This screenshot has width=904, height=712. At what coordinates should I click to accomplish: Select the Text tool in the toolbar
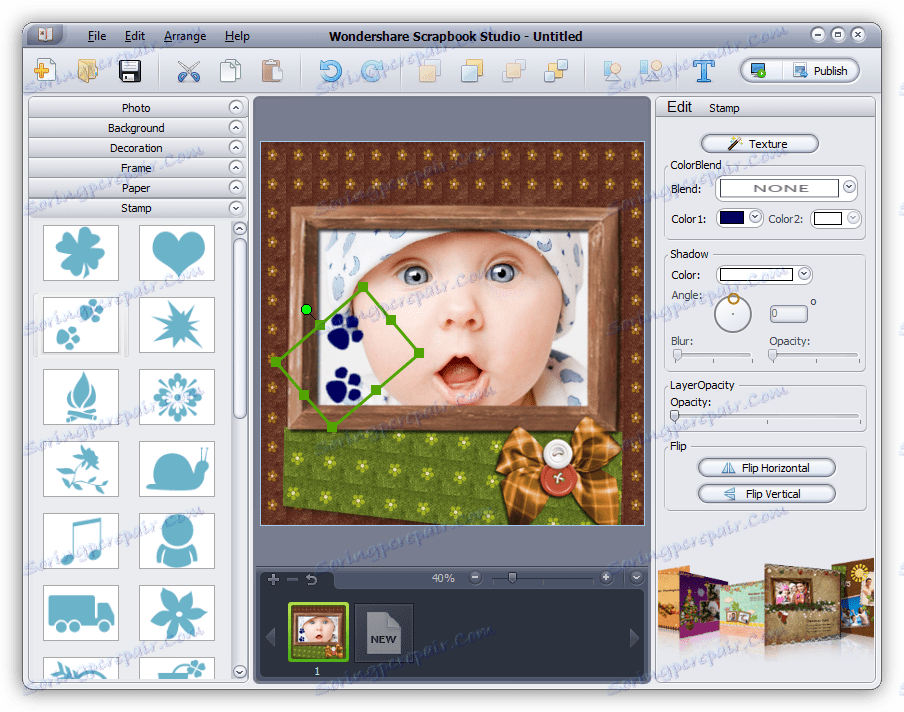point(703,70)
